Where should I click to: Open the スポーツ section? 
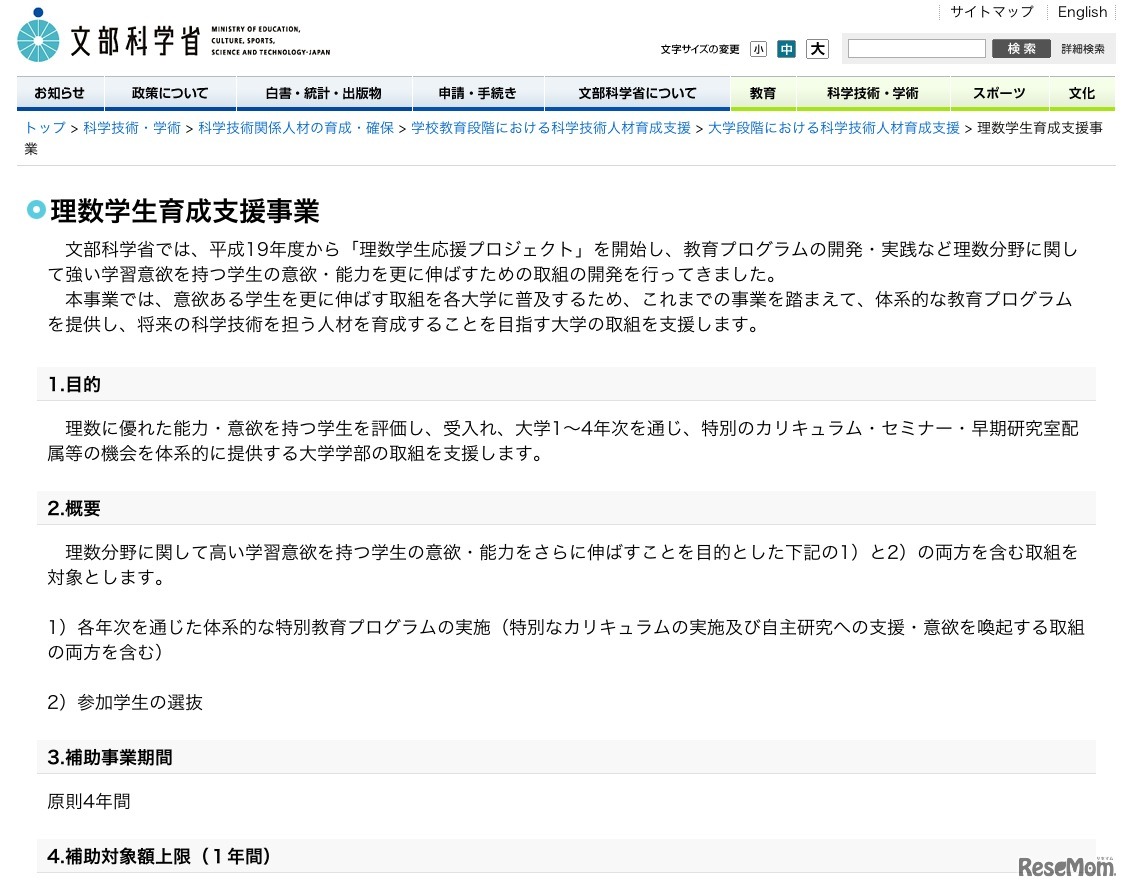[997, 92]
